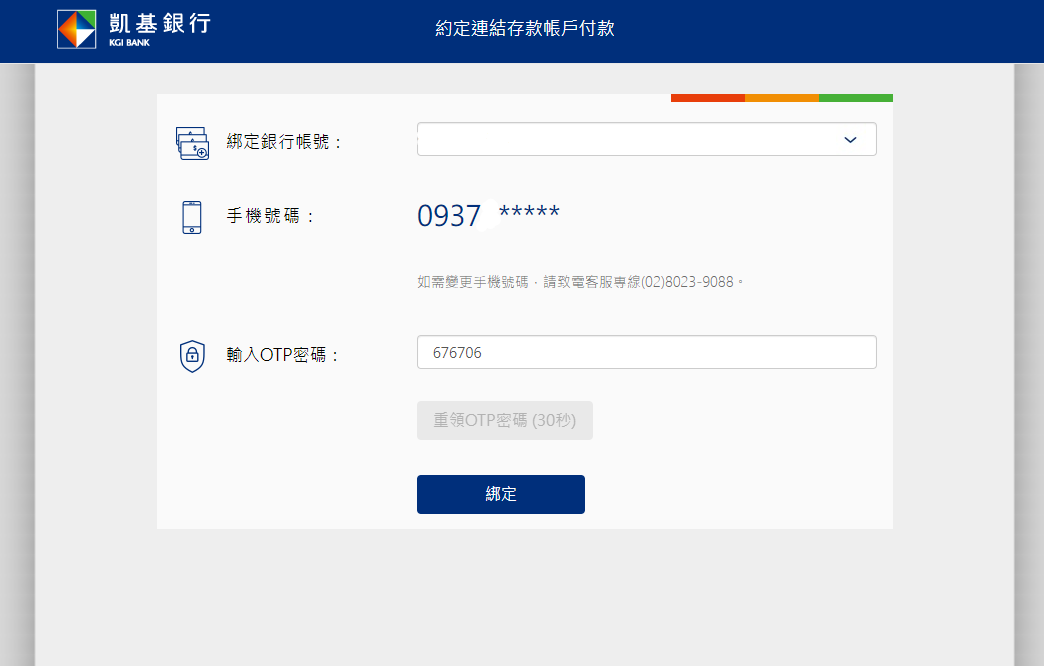Click the dropdown chevron arrow
The image size is (1044, 666).
click(850, 140)
